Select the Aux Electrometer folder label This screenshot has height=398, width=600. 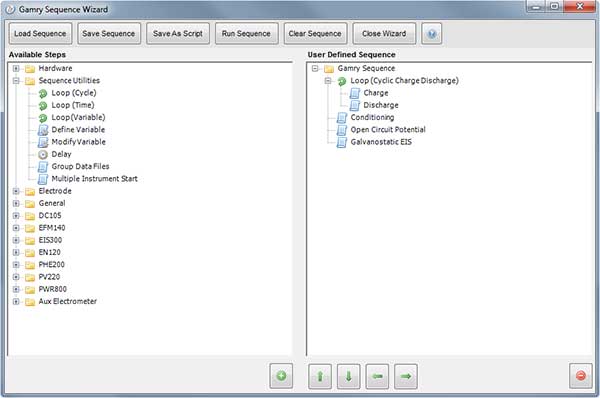click(67, 301)
